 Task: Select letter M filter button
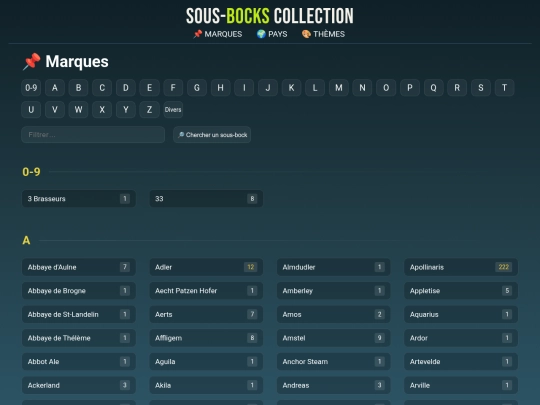339,88
